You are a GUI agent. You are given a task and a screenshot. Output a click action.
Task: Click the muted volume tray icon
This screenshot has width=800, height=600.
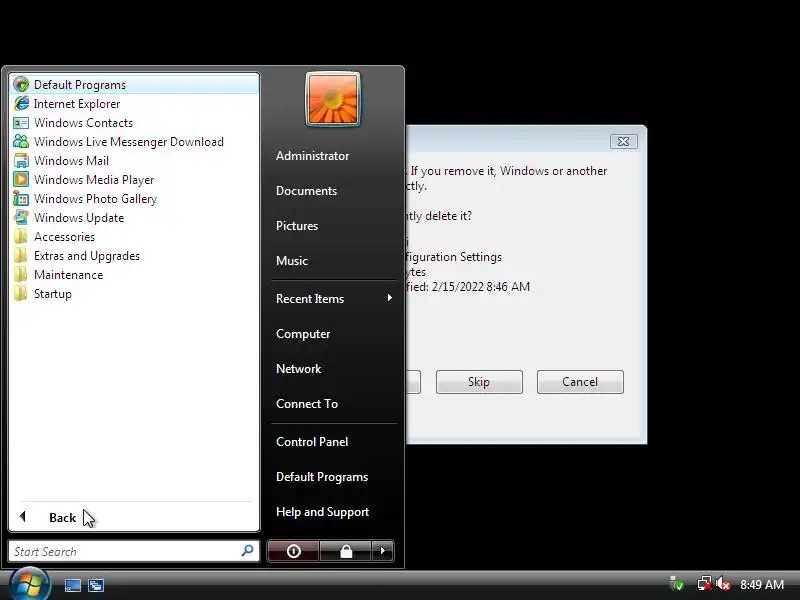[723, 584]
